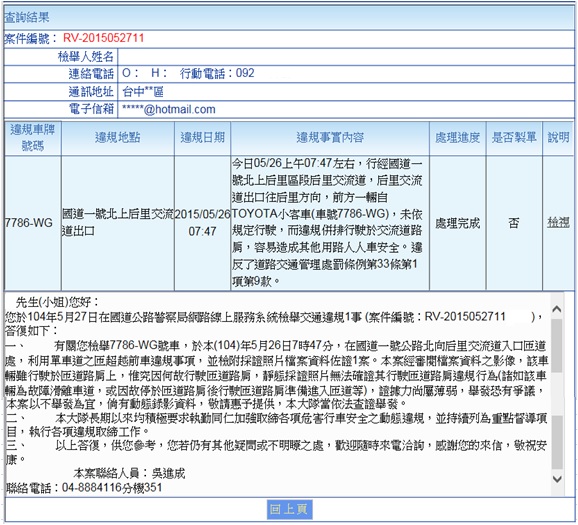
Task: Click the 回上頁 button
Action: click(x=289, y=510)
